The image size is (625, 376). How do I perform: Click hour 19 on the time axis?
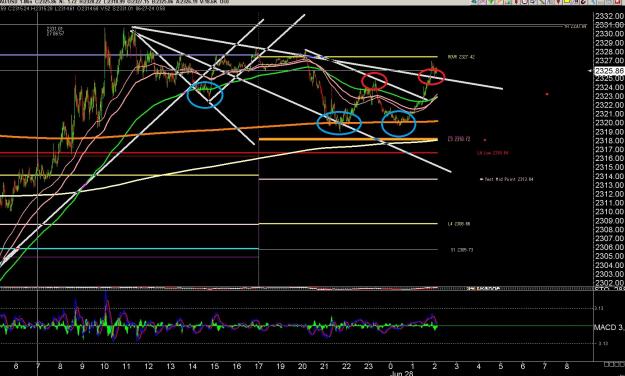281,366
